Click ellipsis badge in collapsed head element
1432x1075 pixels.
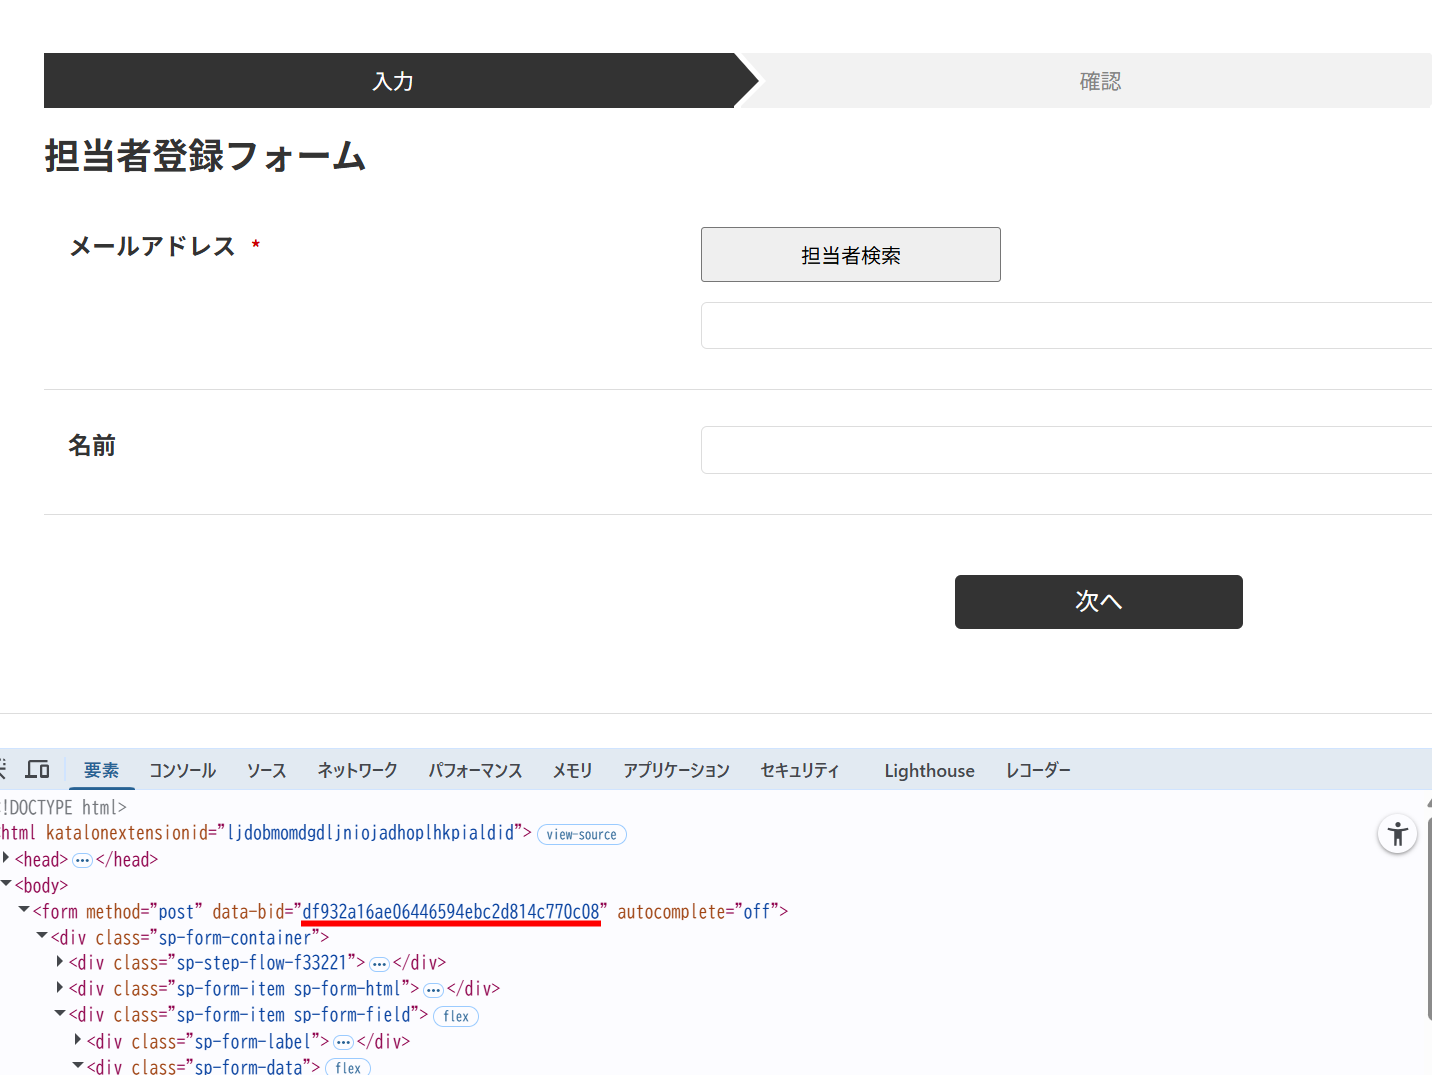click(82, 861)
